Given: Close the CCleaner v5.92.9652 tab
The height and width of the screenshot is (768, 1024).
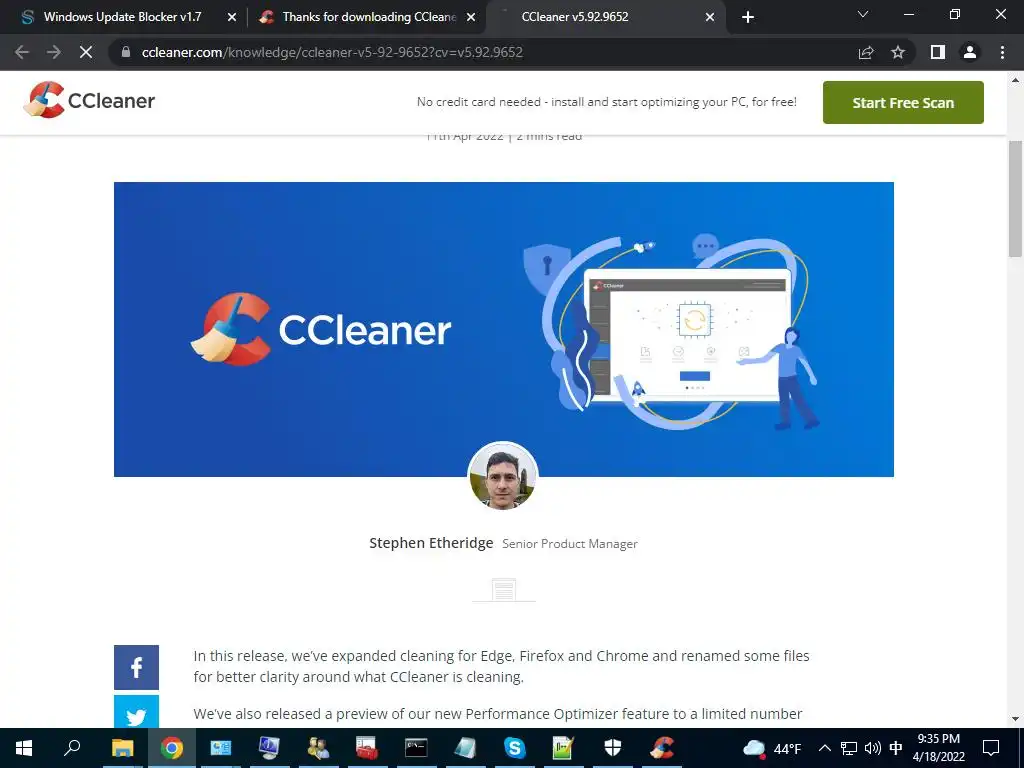Looking at the screenshot, I should coord(710,18).
